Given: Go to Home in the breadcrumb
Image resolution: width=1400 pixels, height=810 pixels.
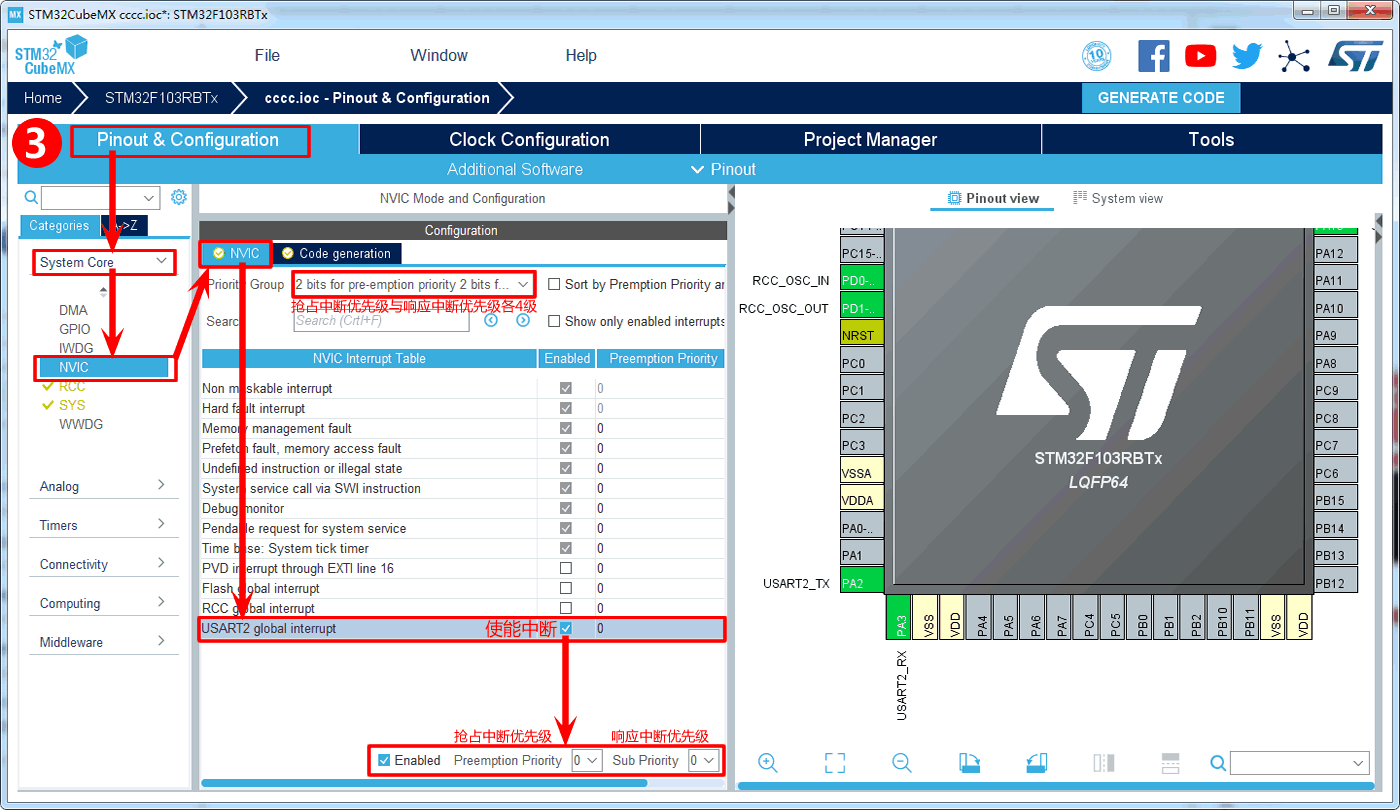Looking at the screenshot, I should coord(43,98).
